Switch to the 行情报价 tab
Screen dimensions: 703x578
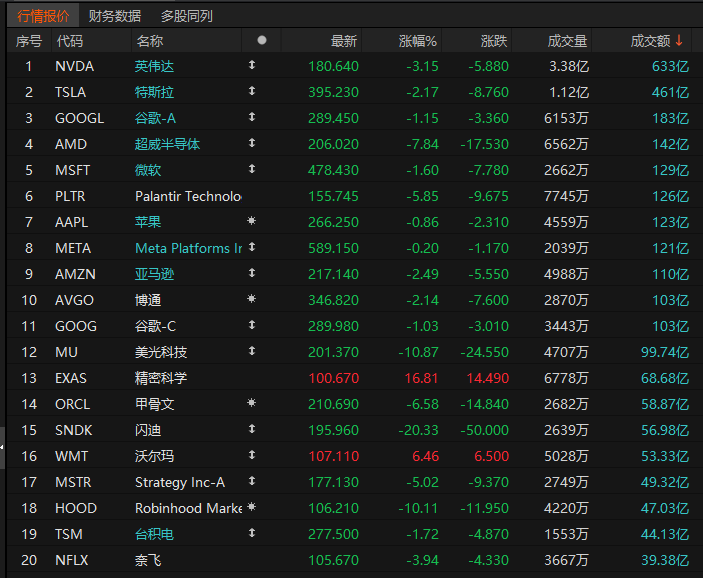tap(43, 16)
